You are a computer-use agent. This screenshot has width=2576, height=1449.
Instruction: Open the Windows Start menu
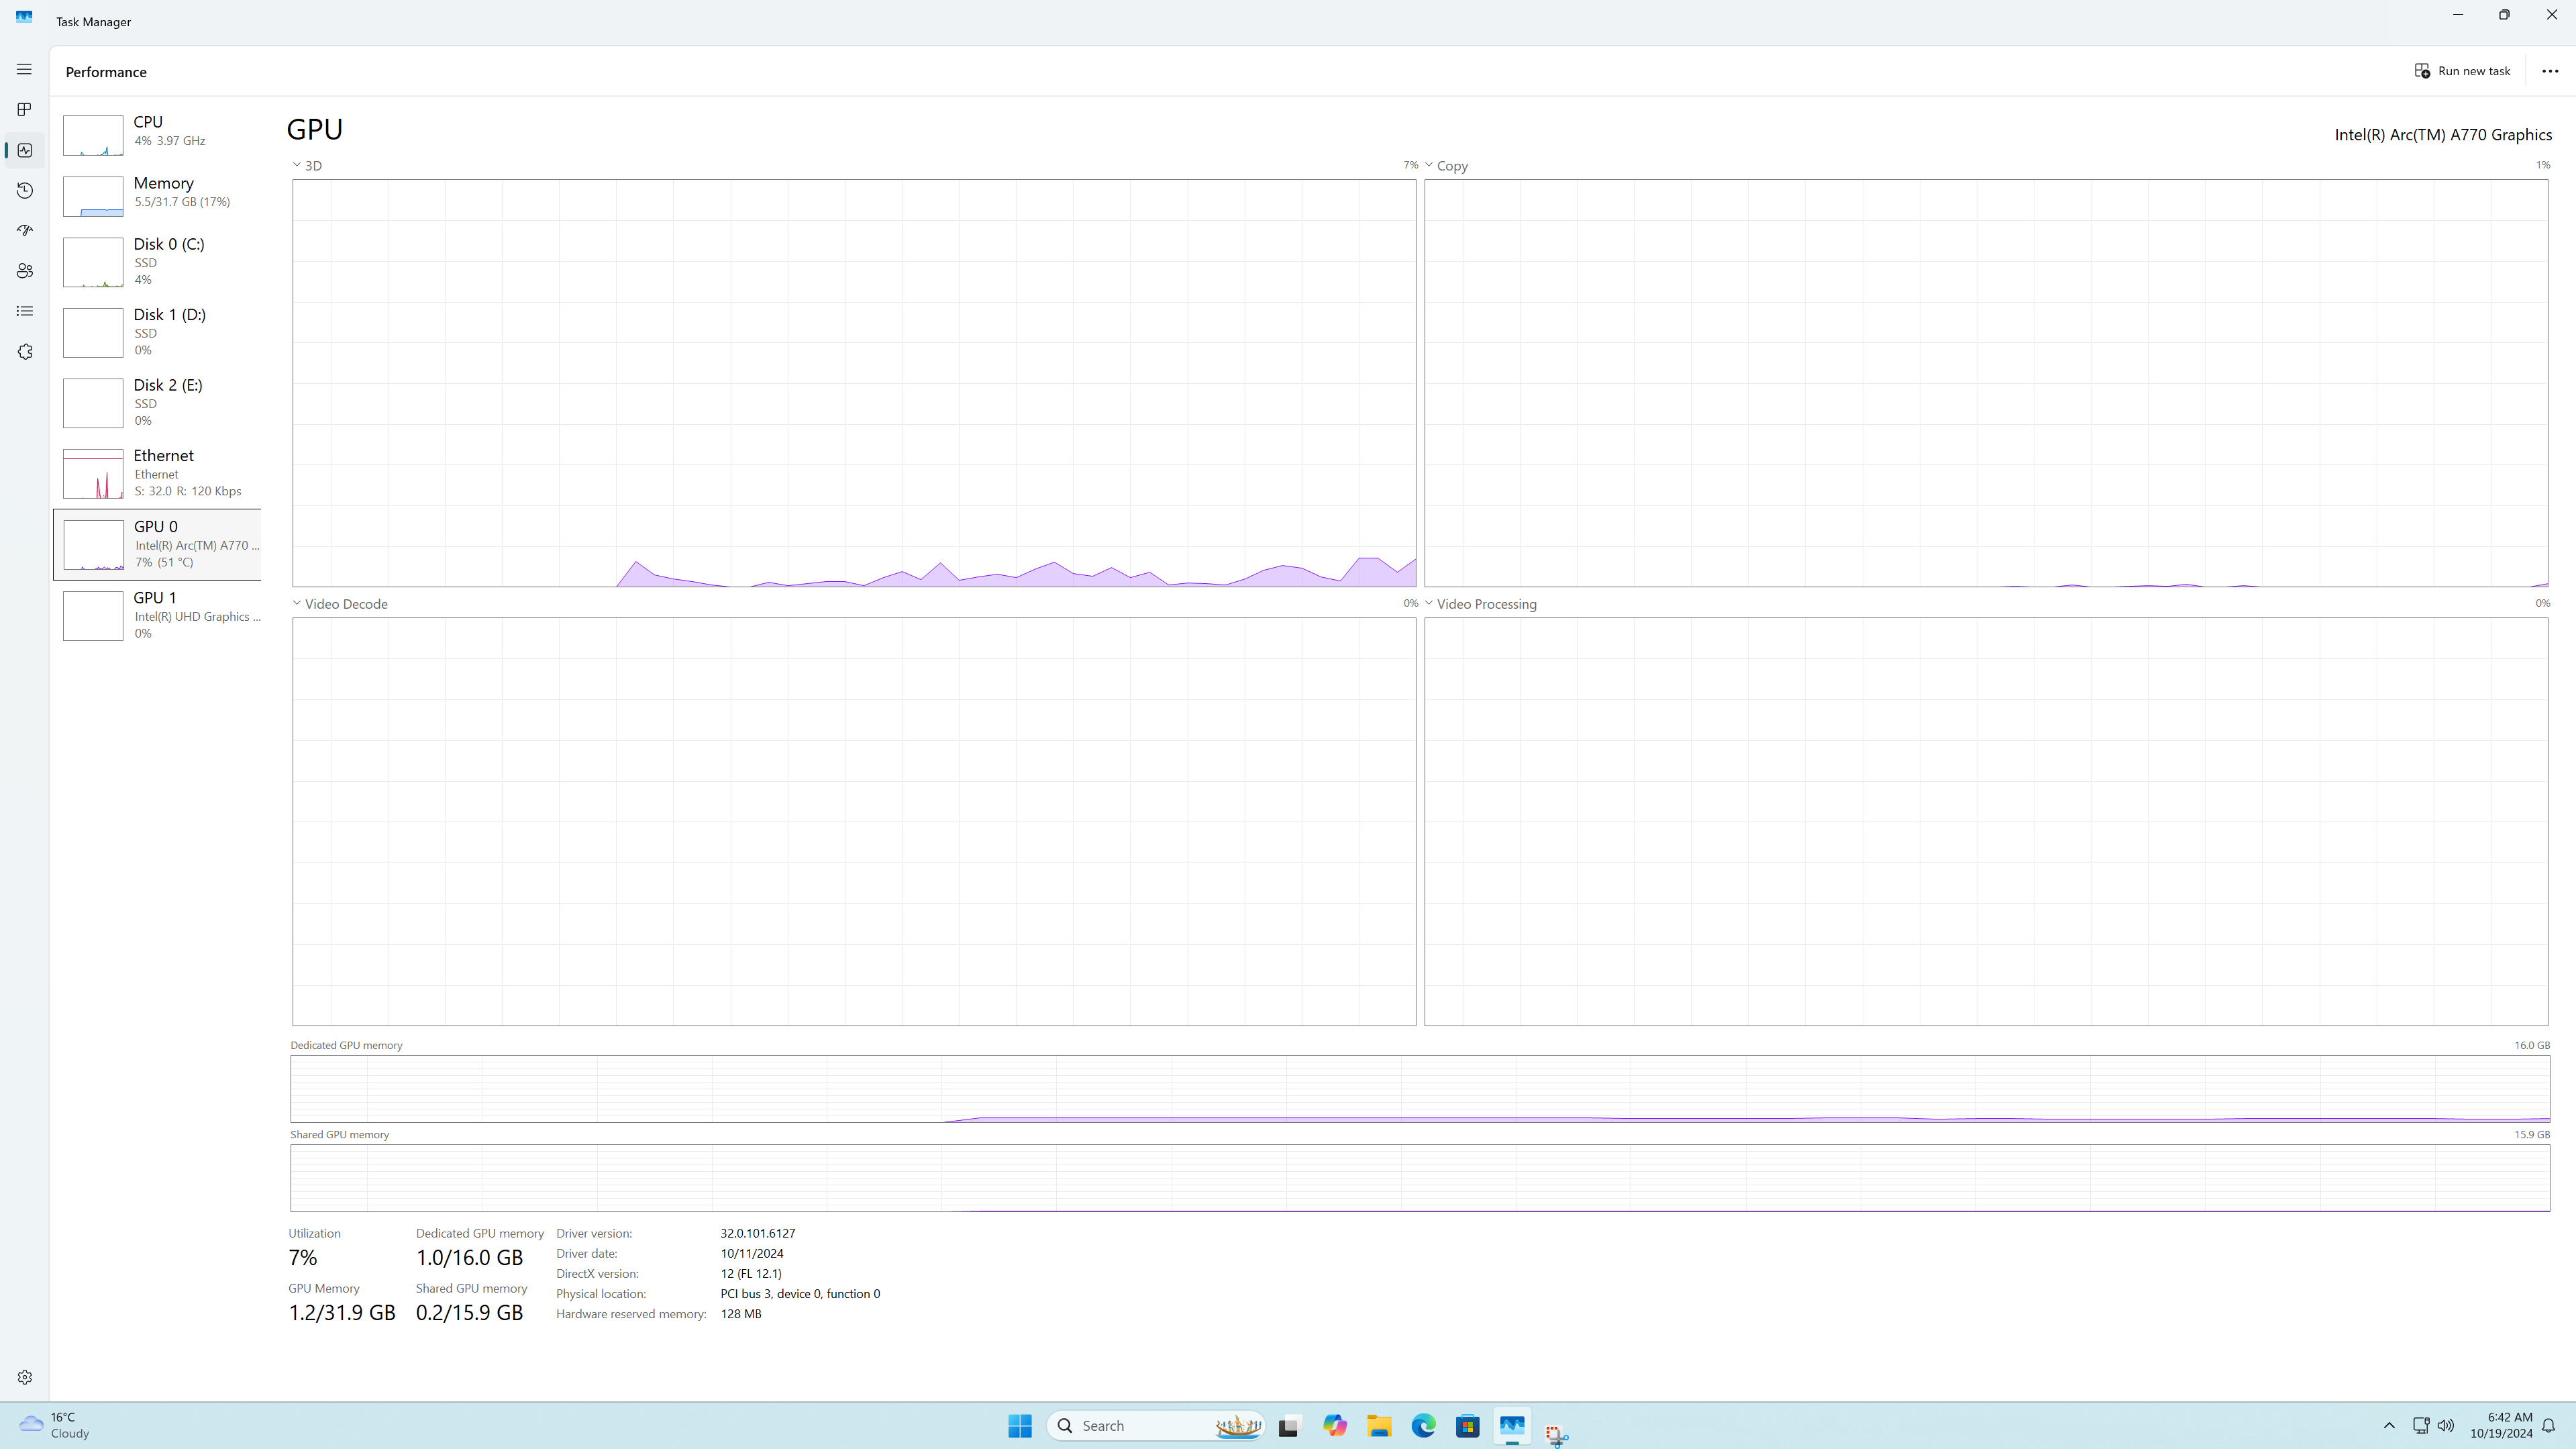1020,1425
